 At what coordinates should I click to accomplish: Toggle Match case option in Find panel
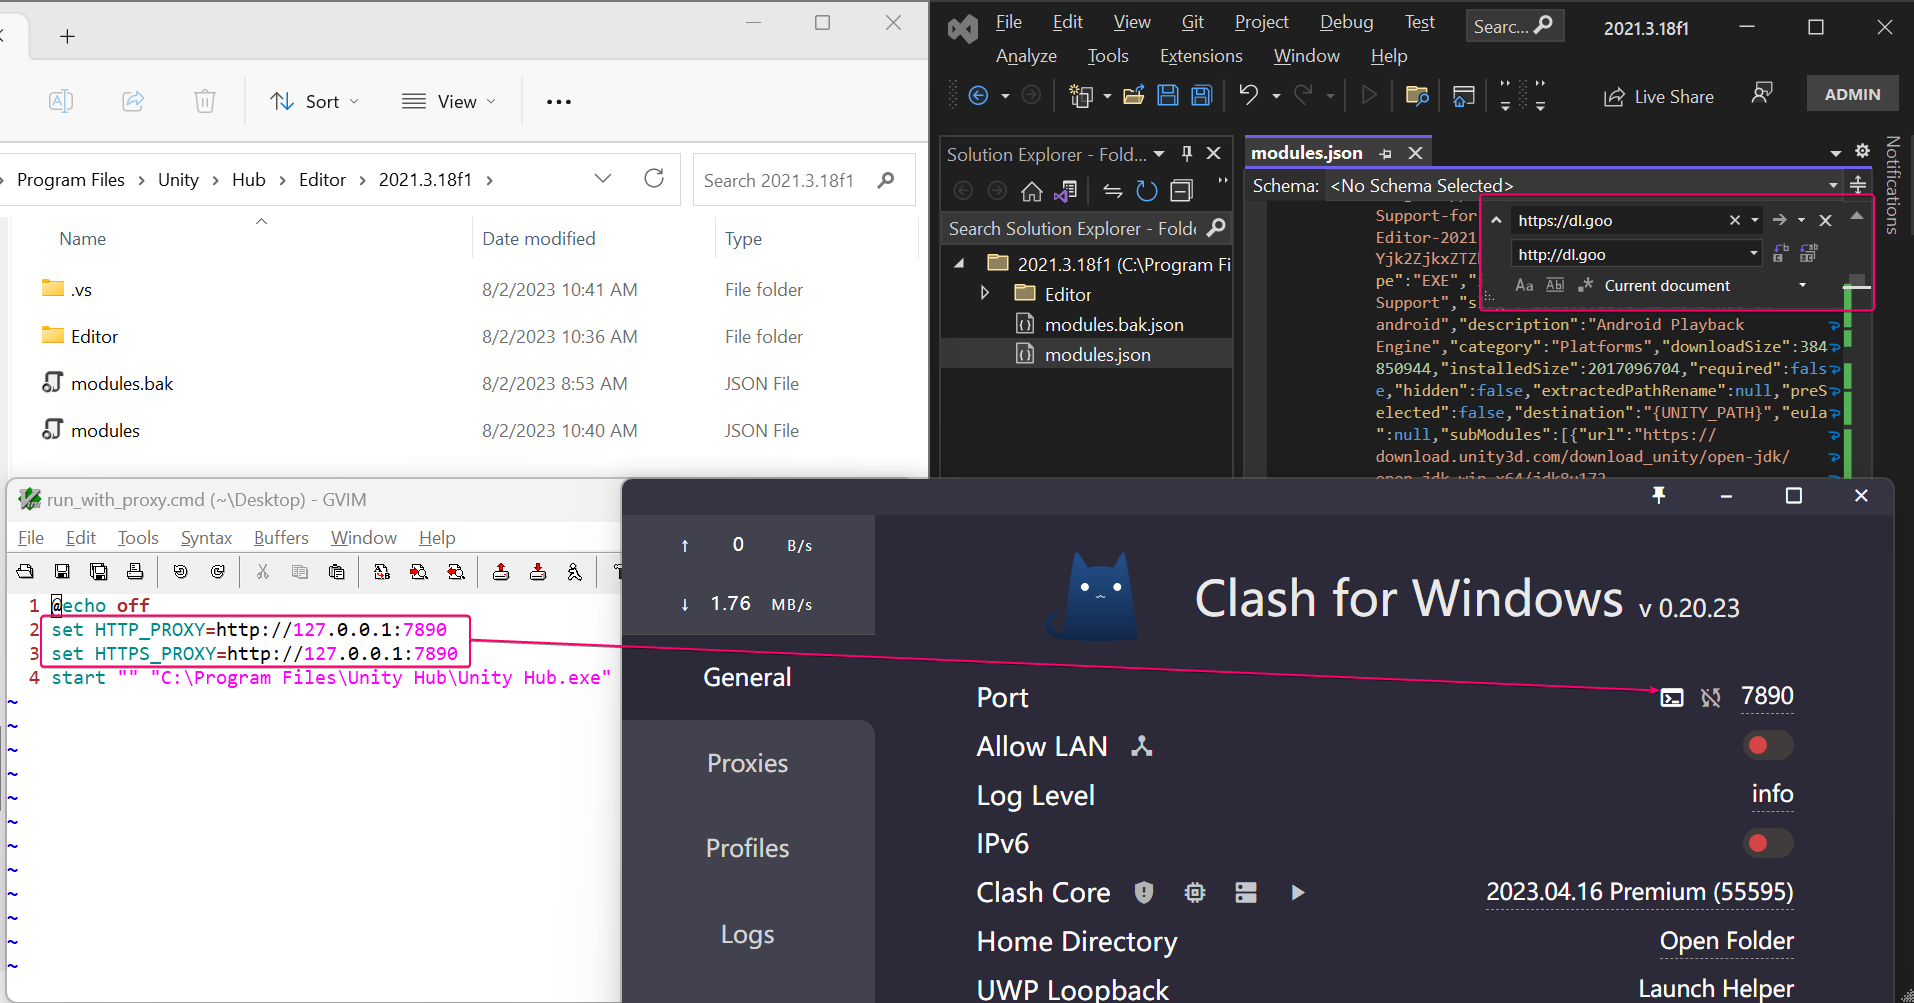point(1524,286)
